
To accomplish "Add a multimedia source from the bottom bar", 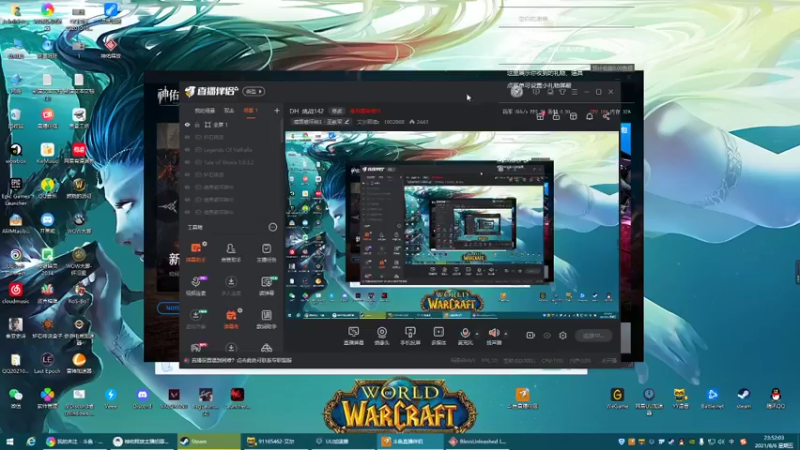I will click(438, 336).
